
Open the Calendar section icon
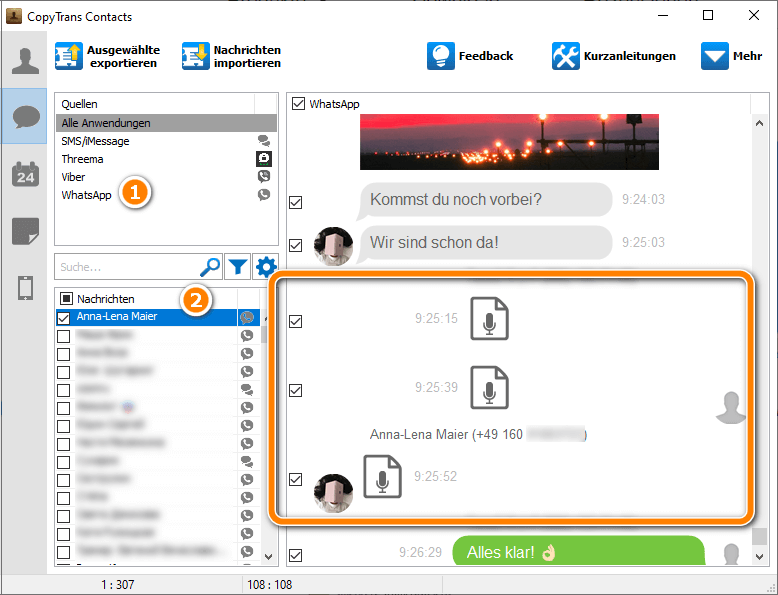click(25, 175)
